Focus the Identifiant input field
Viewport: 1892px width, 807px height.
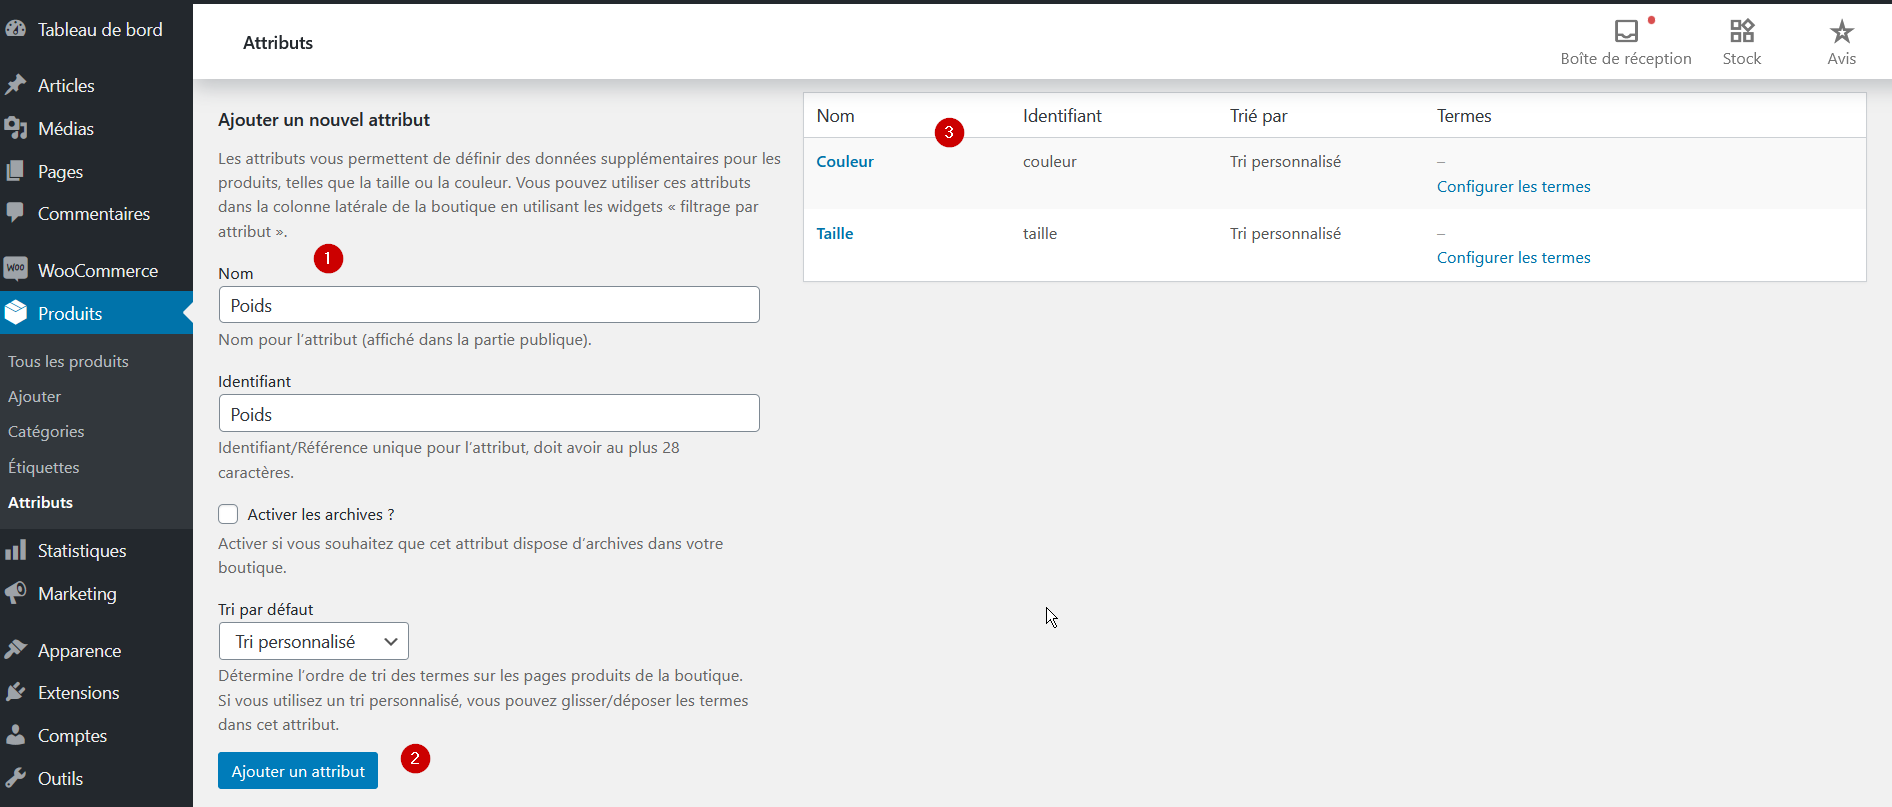[489, 413]
